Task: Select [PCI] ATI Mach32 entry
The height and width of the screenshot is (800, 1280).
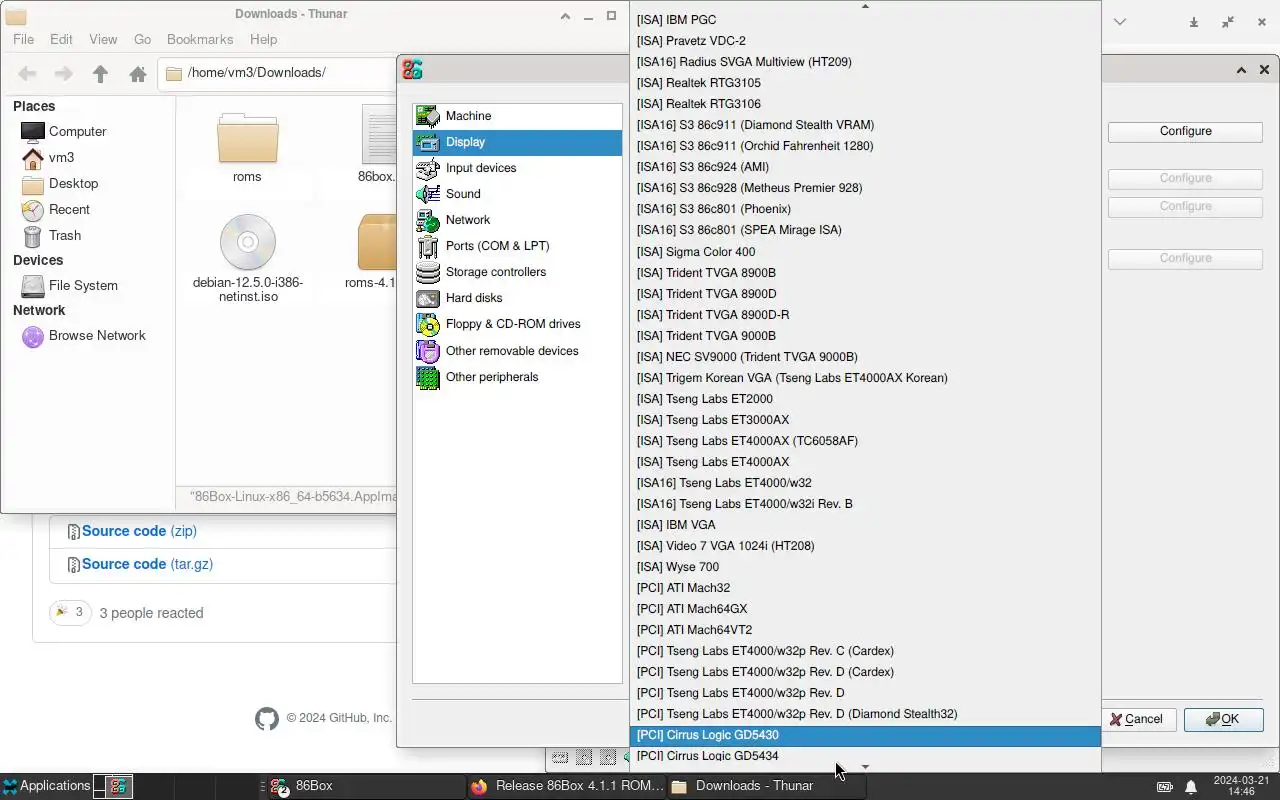Action: (x=865, y=588)
